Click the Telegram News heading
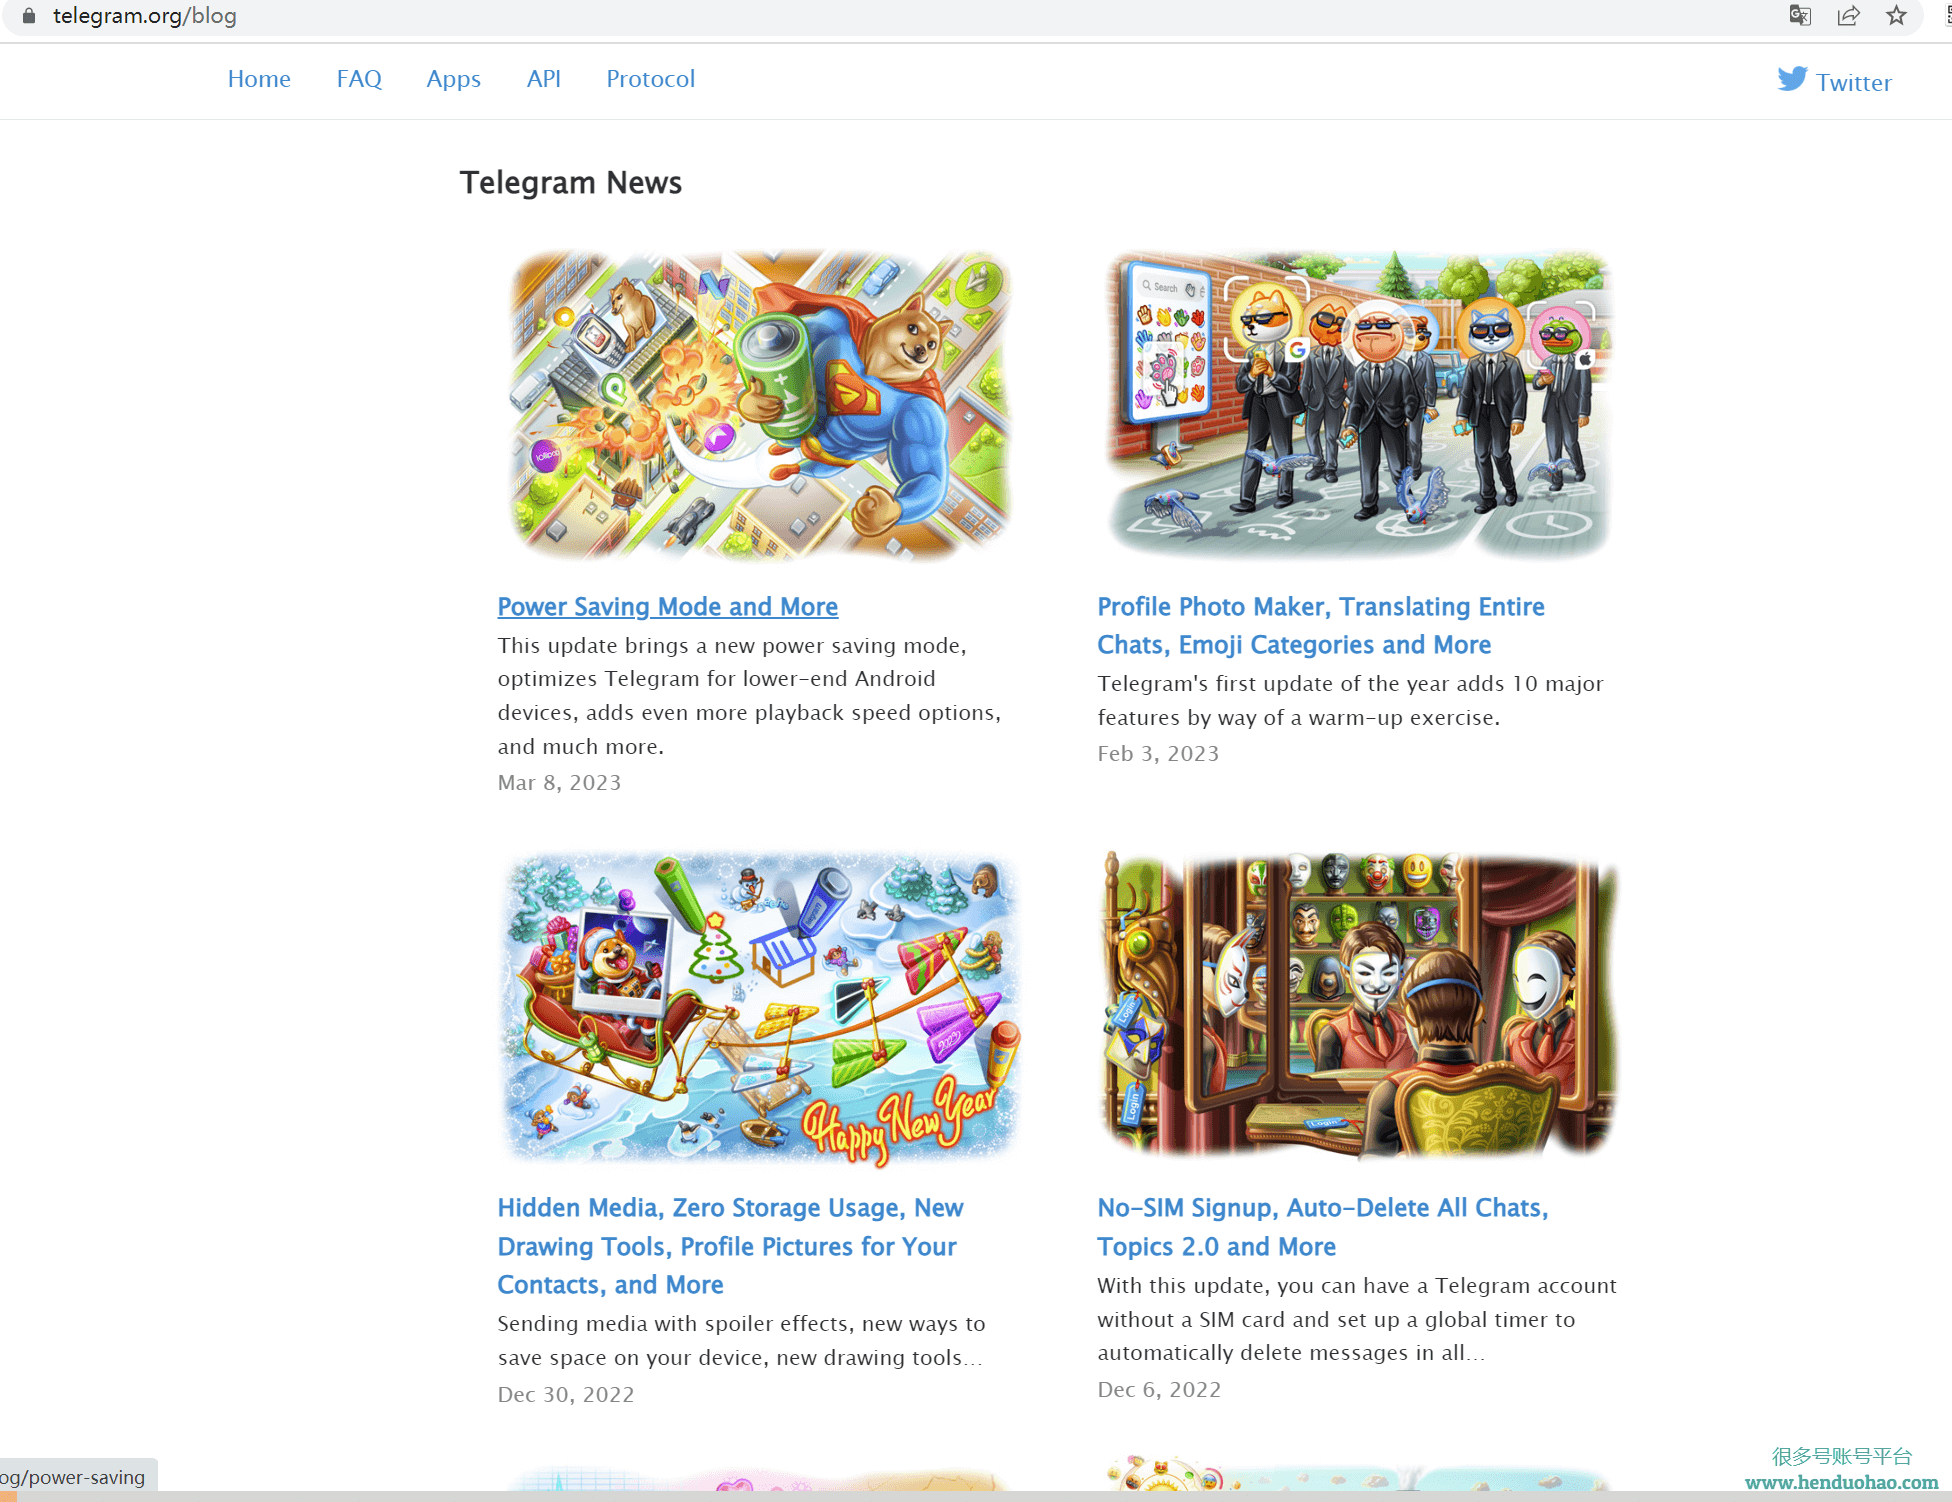This screenshot has width=1952, height=1502. click(571, 182)
